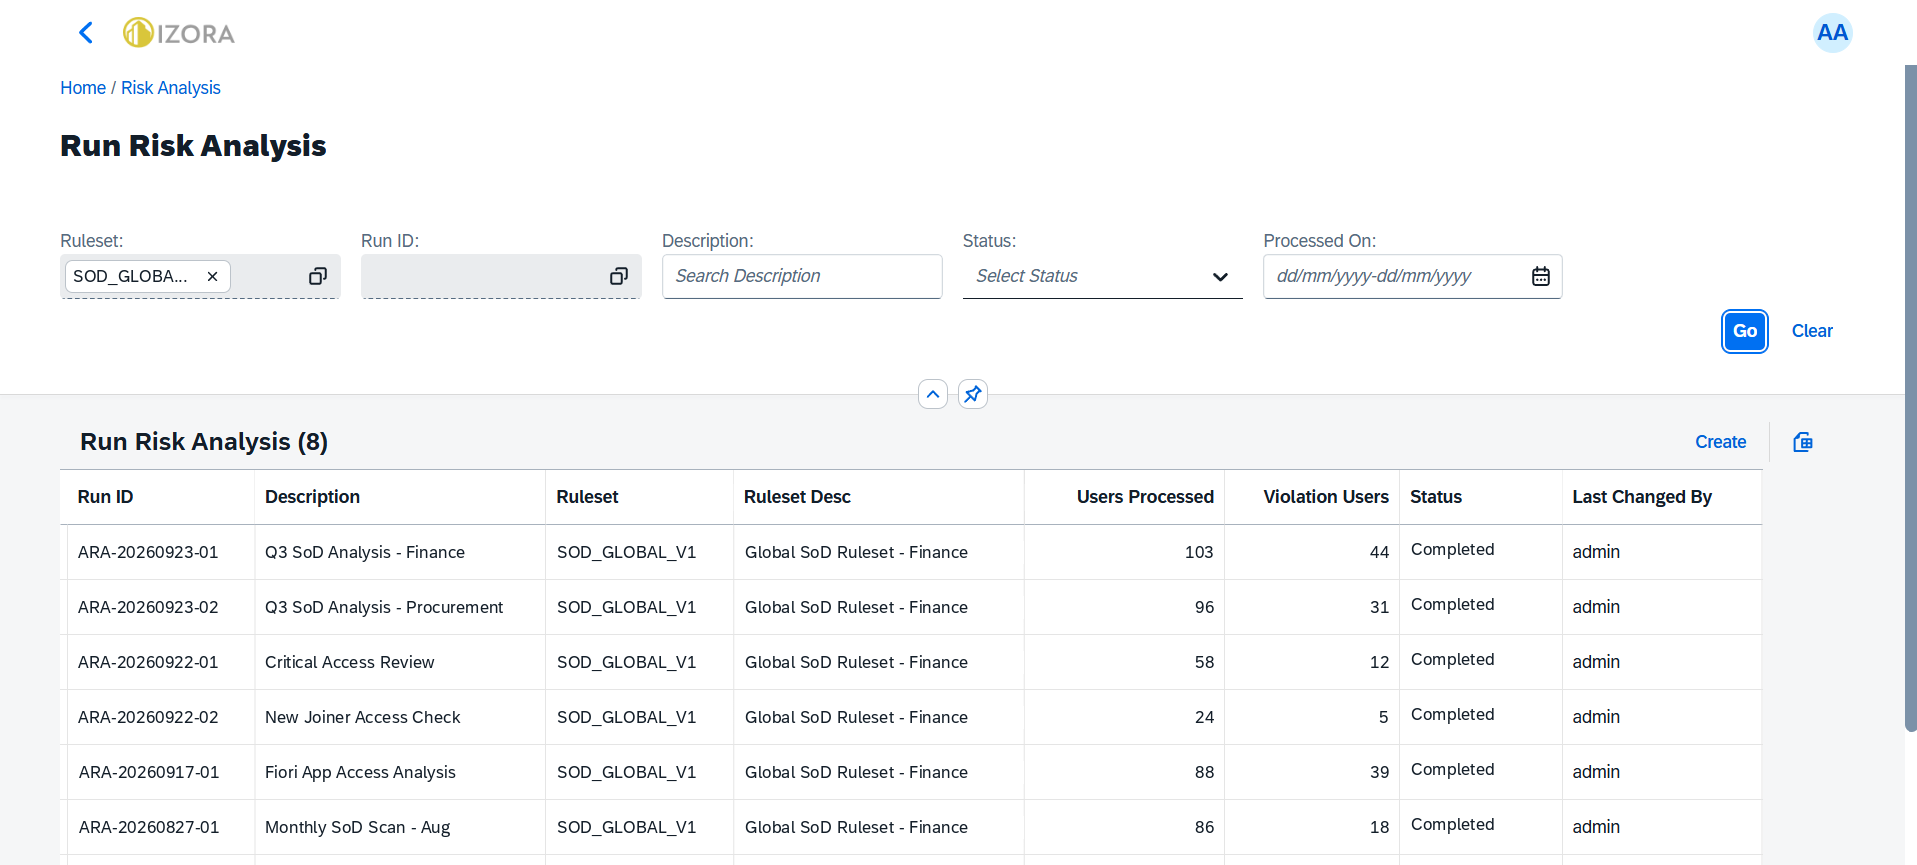
Task: Open the Risk Analysis breadcrumb link
Action: point(171,88)
